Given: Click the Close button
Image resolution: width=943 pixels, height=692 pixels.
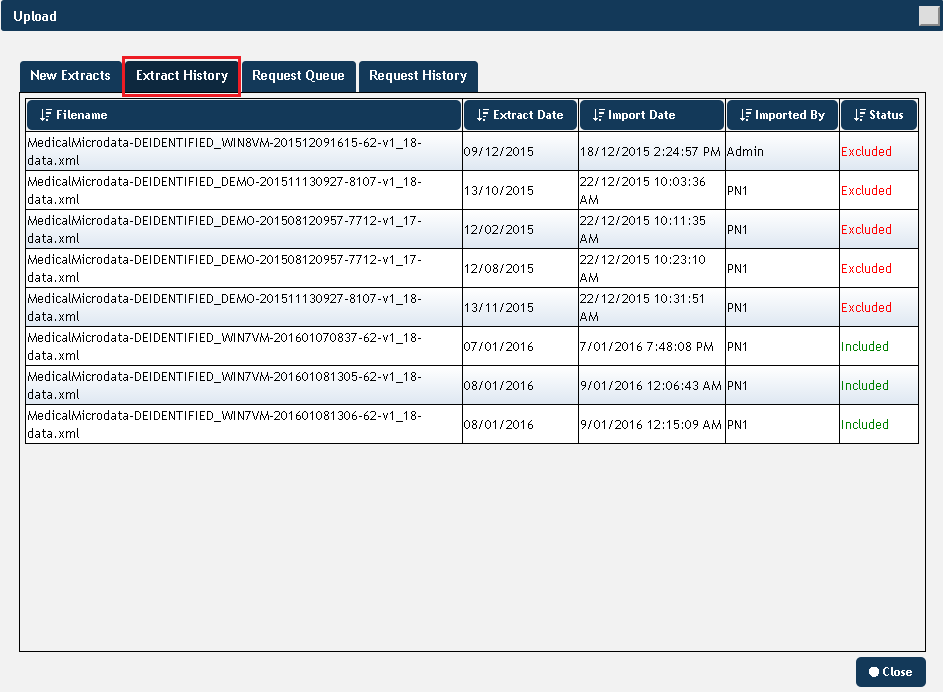Looking at the screenshot, I should tap(891, 672).
